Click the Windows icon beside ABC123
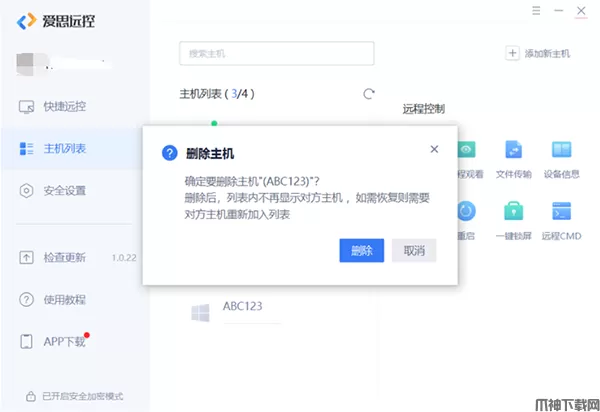 201,313
